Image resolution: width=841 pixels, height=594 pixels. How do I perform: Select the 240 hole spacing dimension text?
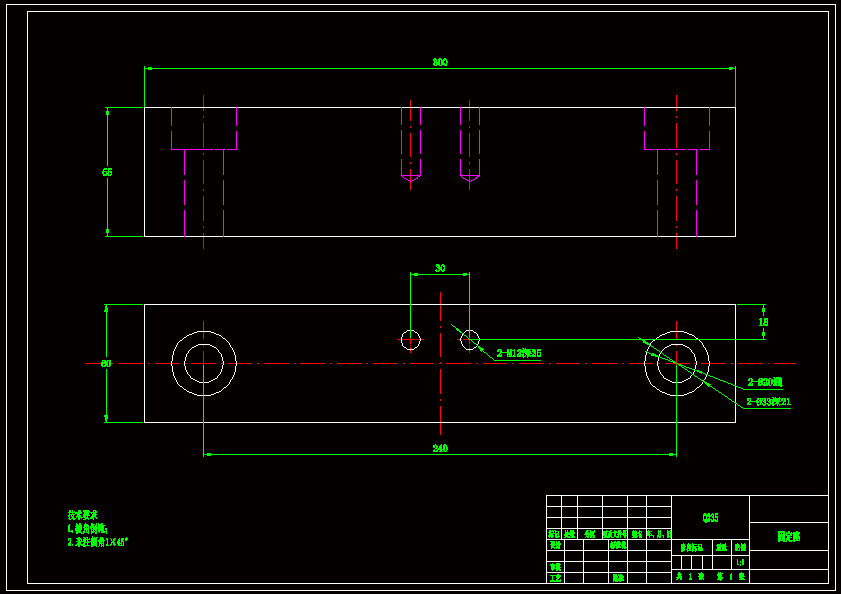pos(440,449)
